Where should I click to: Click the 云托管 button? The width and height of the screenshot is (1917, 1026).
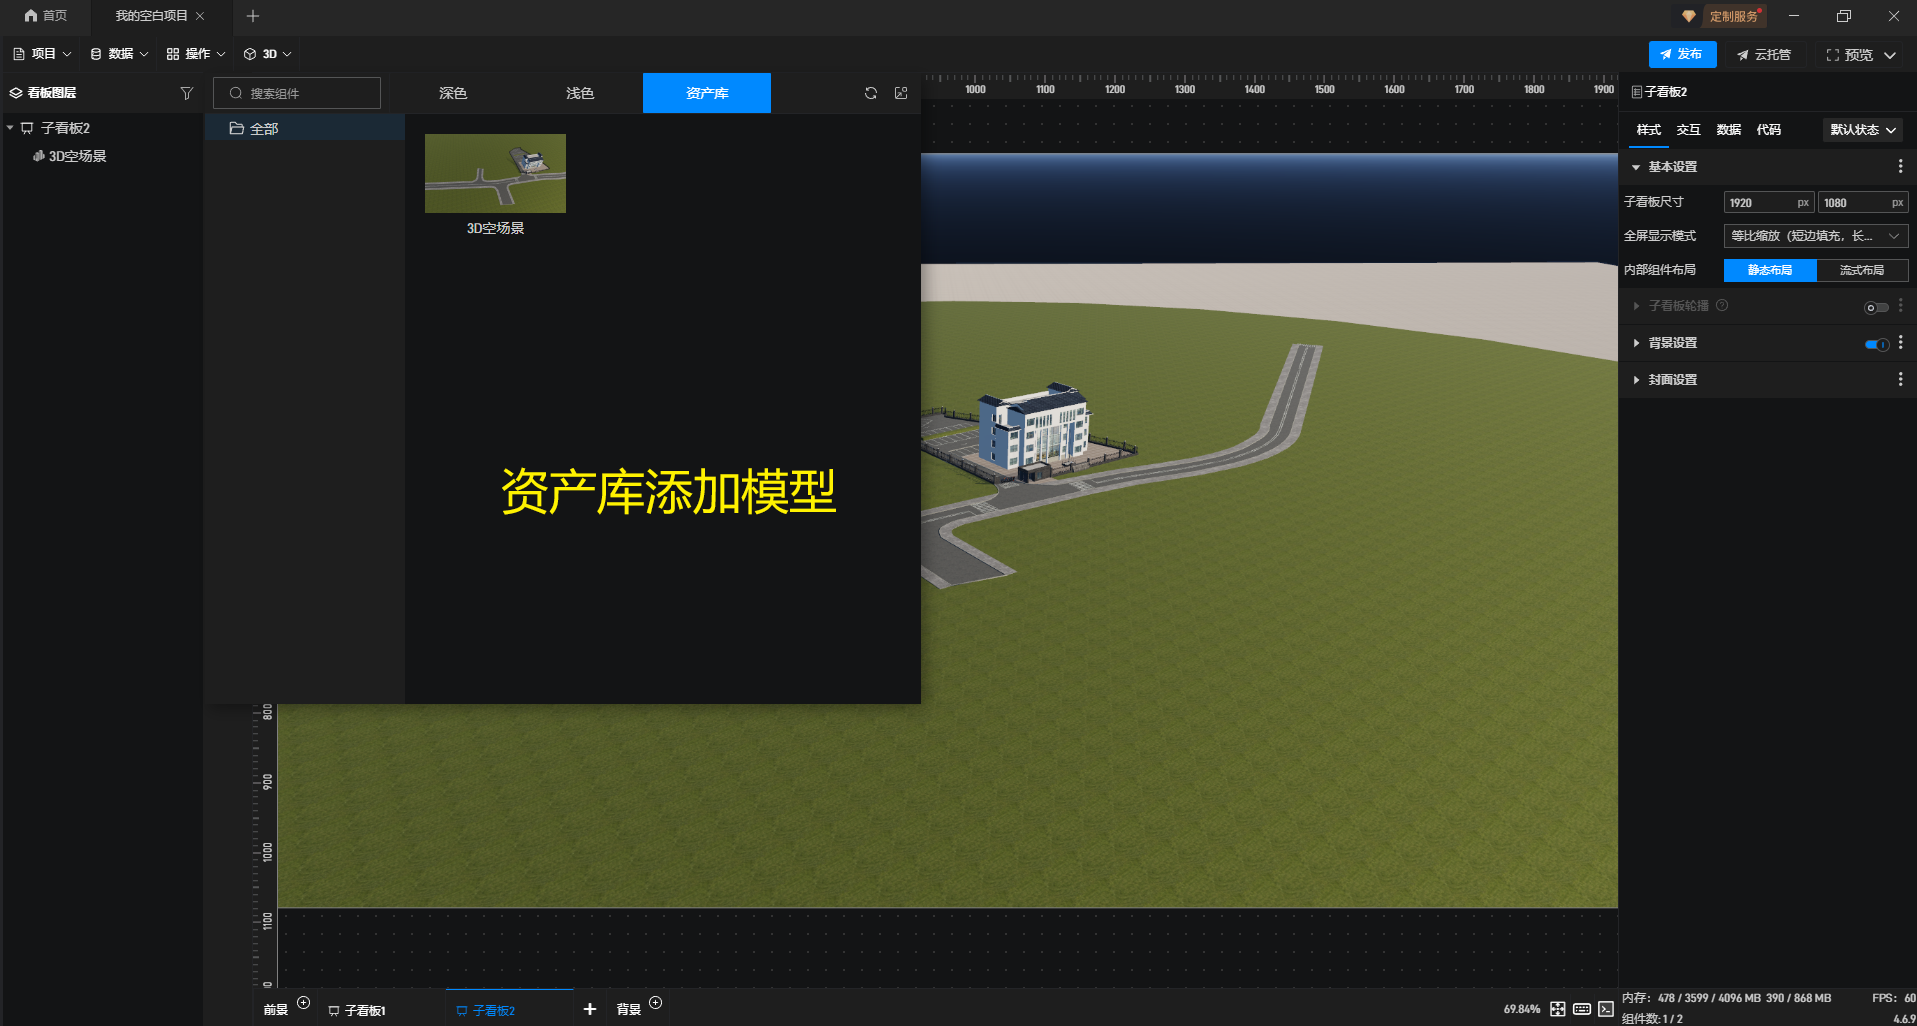coord(1764,55)
